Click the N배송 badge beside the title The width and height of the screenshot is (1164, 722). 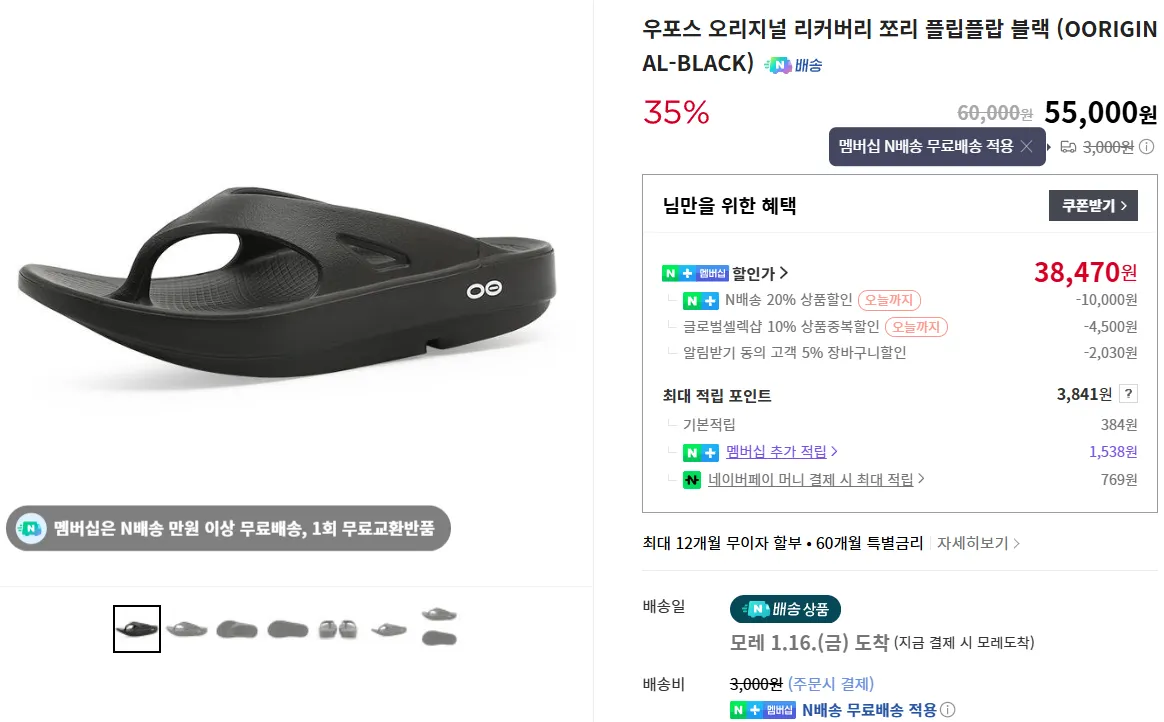pos(793,65)
